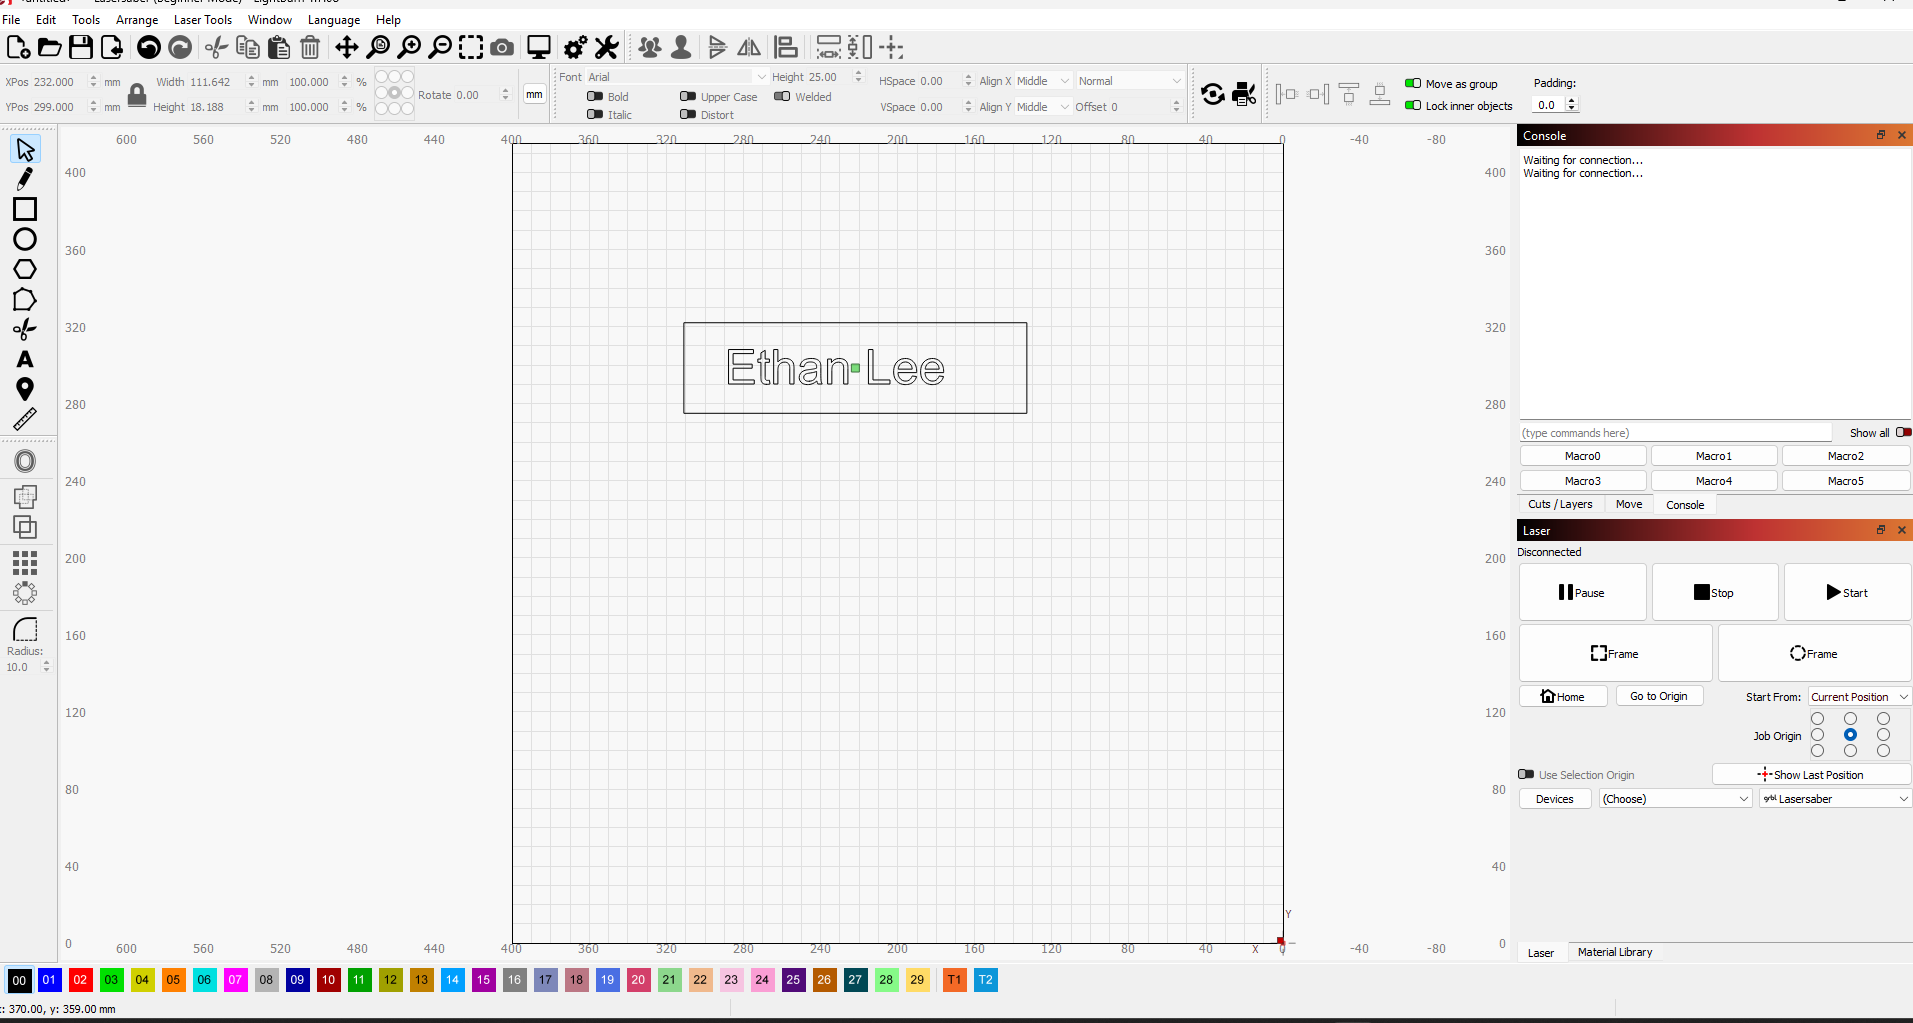
Task: Click the console command input field
Action: [x=1675, y=433]
